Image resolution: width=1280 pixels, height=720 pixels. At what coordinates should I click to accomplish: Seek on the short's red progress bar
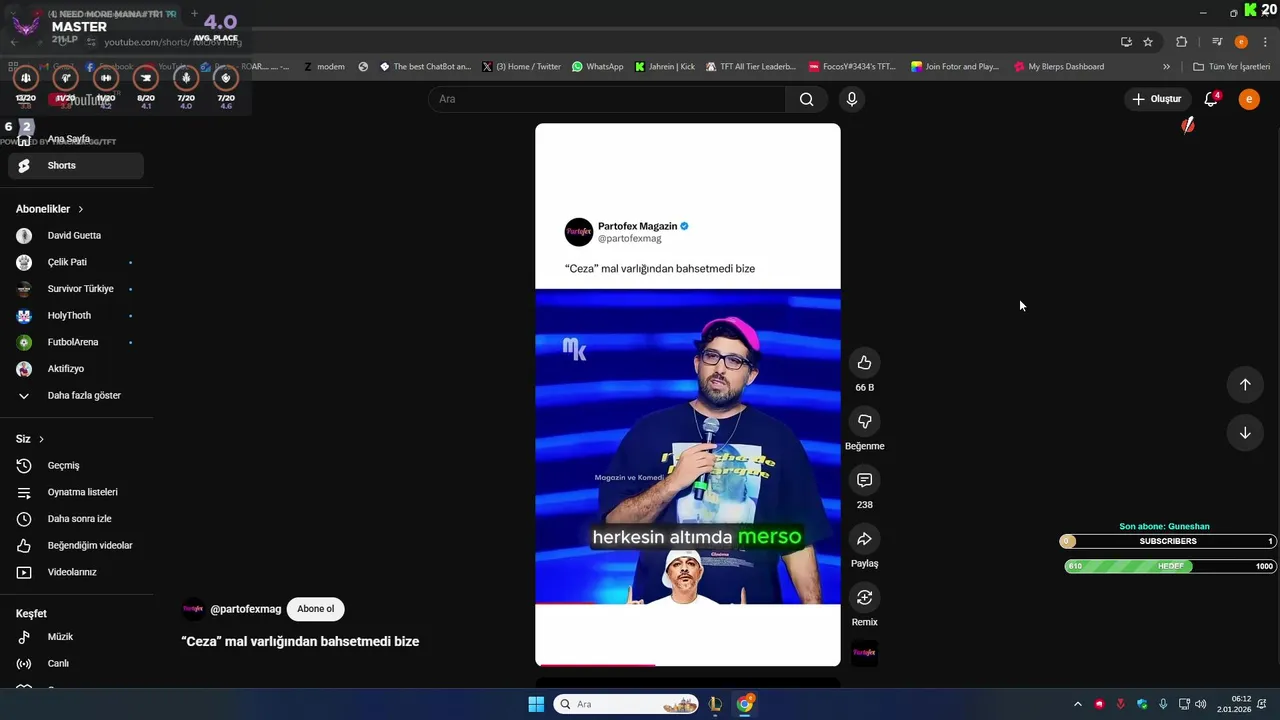[688, 665]
